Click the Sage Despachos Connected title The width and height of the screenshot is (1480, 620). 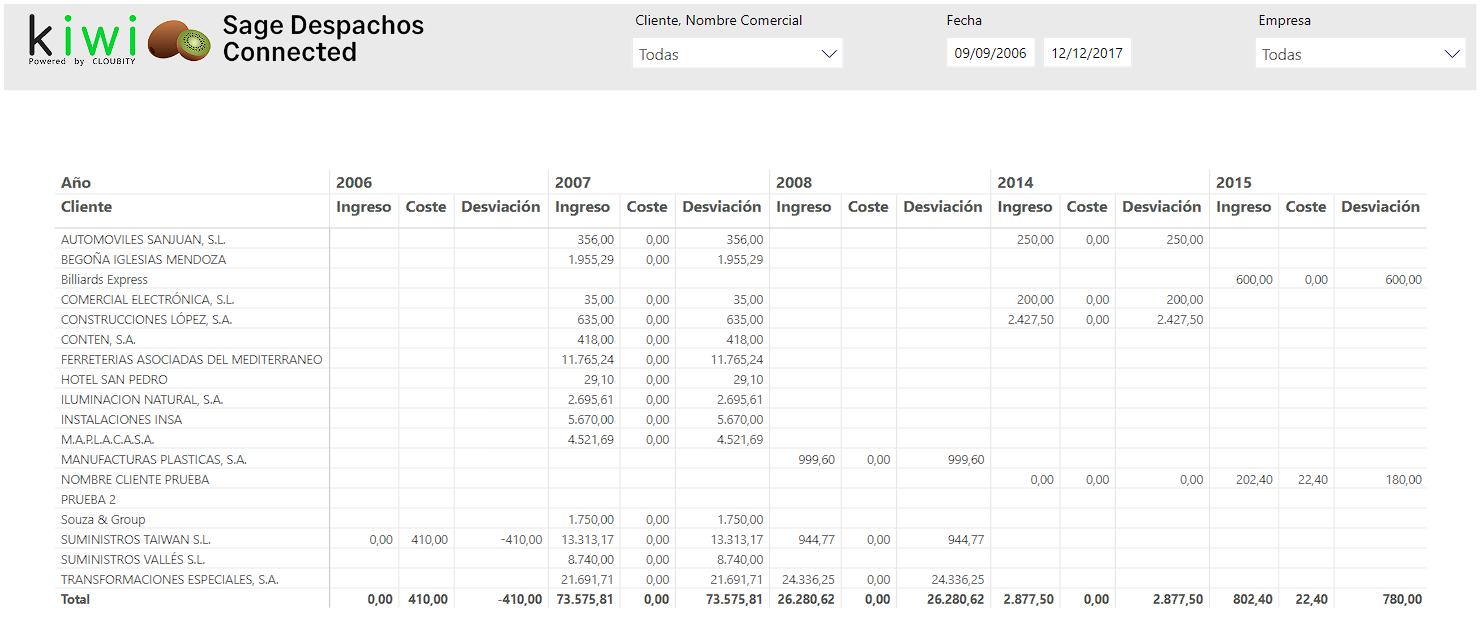[323, 39]
